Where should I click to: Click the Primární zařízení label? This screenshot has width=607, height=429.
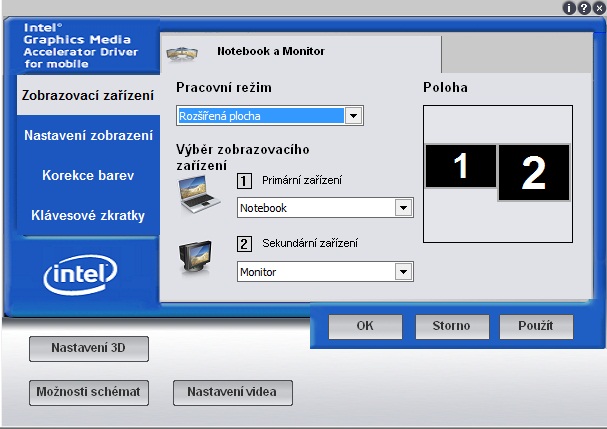pos(302,180)
